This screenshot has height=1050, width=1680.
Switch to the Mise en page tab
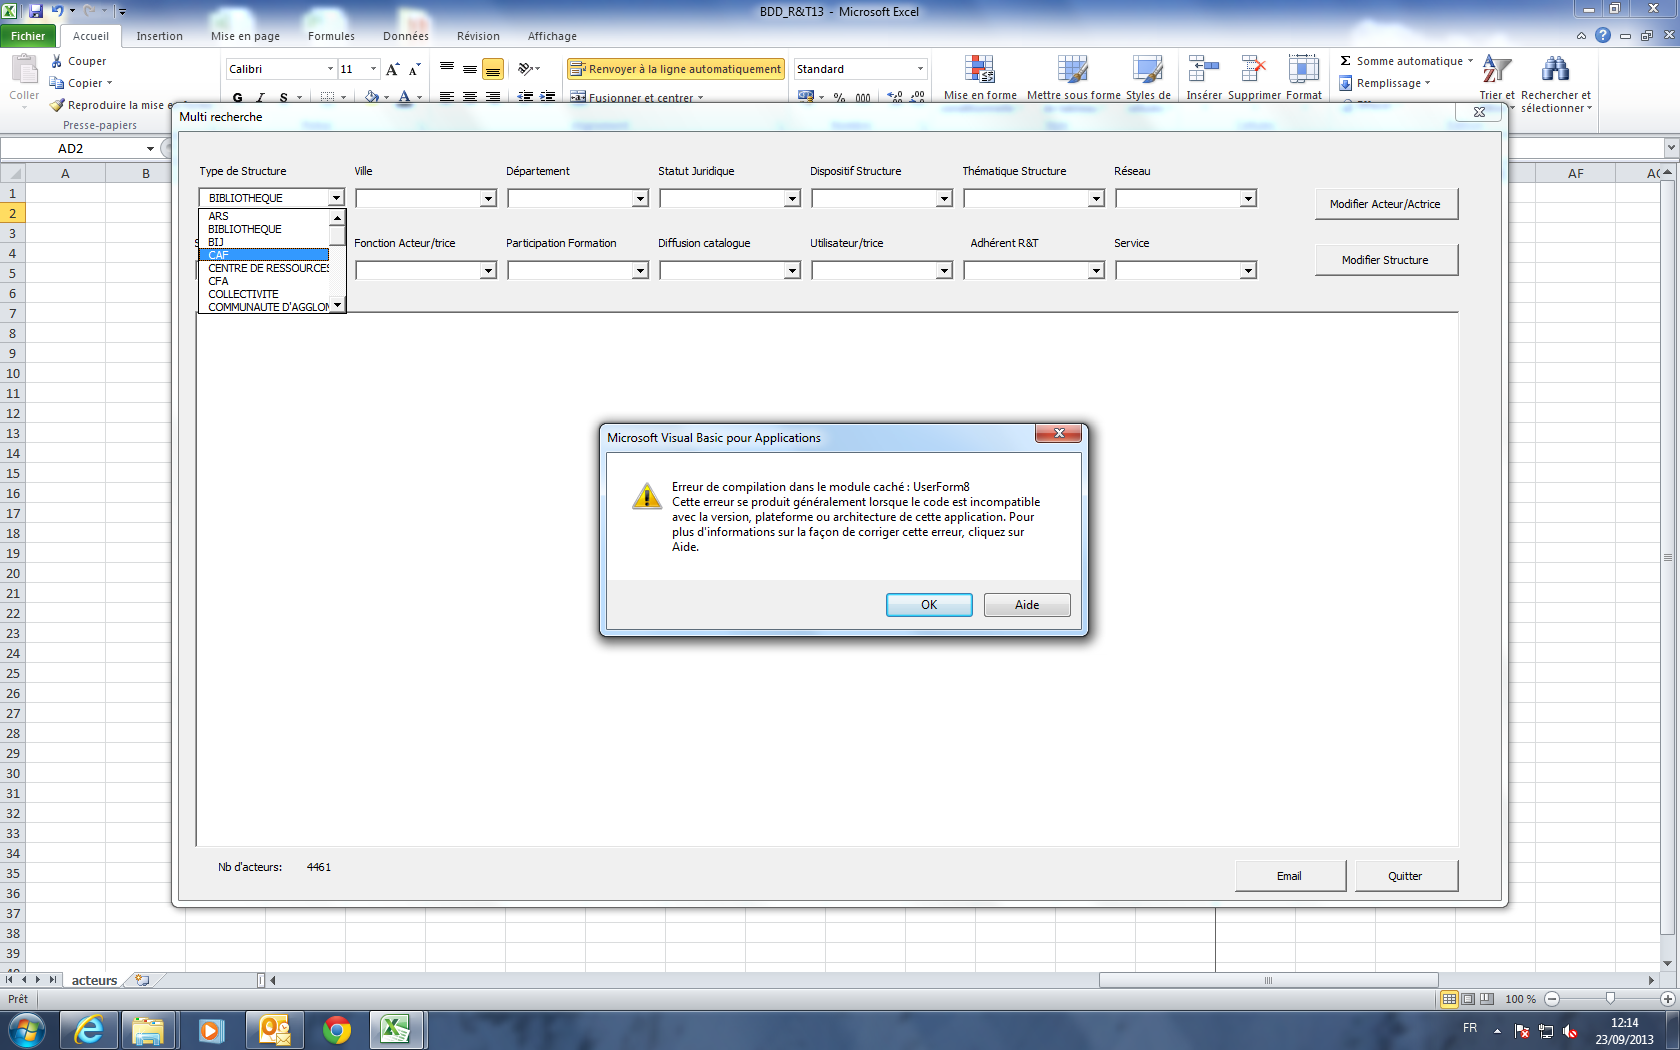pos(245,36)
